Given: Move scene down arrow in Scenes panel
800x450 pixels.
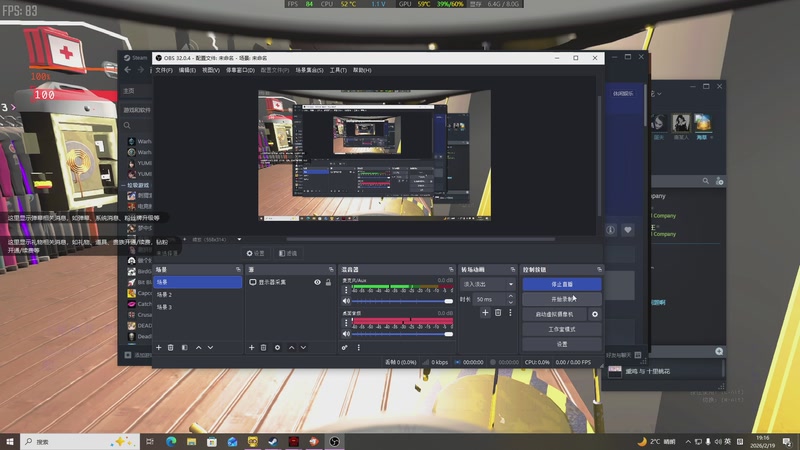Looking at the screenshot, I should click(x=210, y=347).
